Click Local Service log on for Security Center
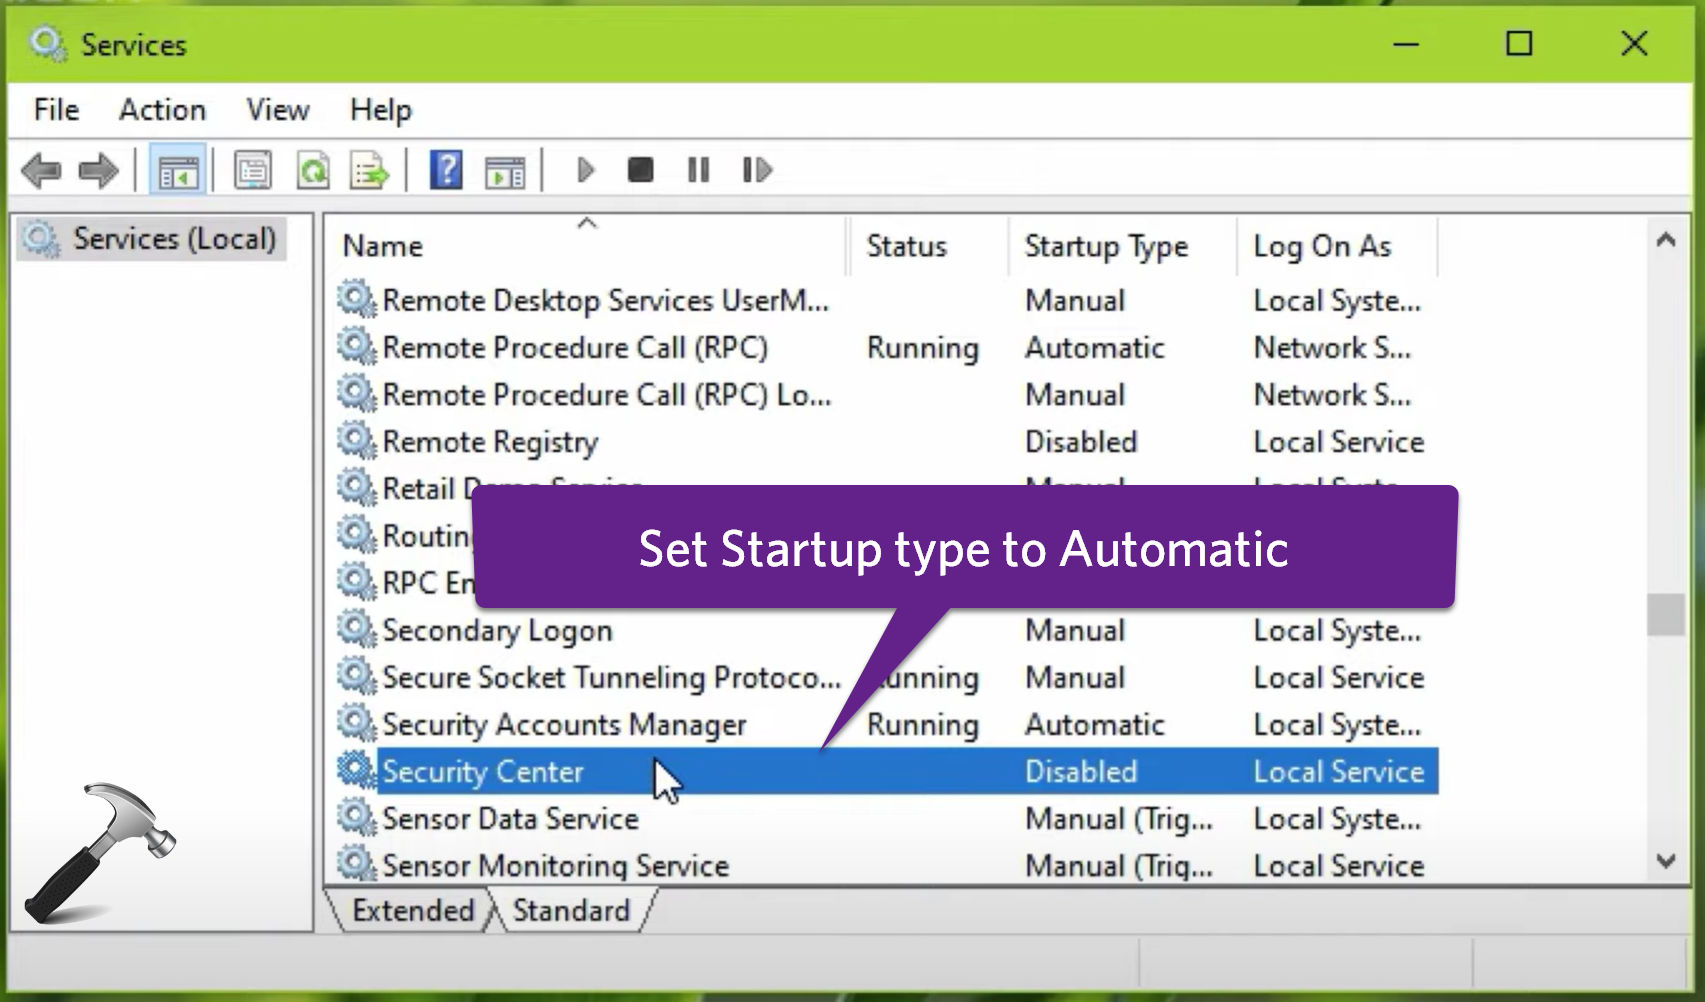 click(1338, 772)
